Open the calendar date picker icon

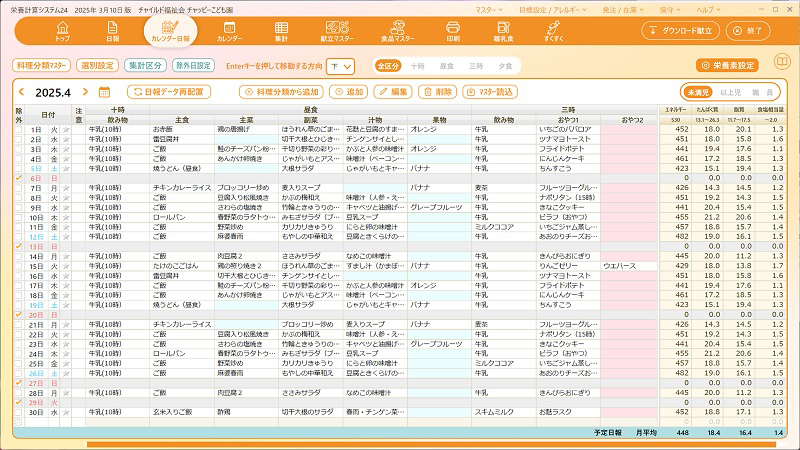pos(104,92)
